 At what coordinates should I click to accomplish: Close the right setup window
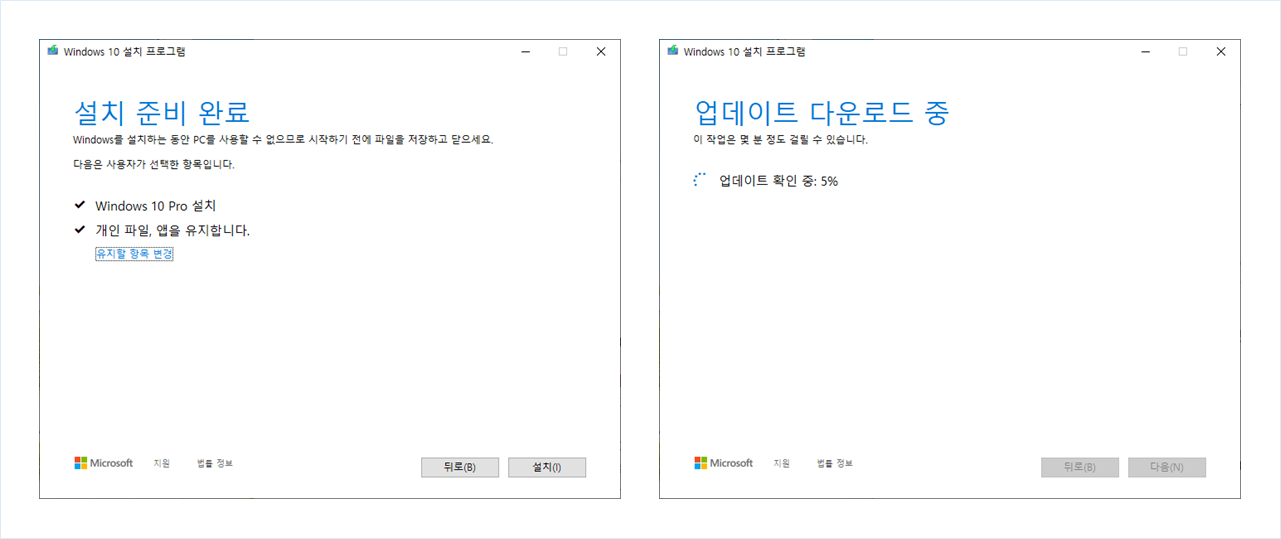click(x=1221, y=51)
